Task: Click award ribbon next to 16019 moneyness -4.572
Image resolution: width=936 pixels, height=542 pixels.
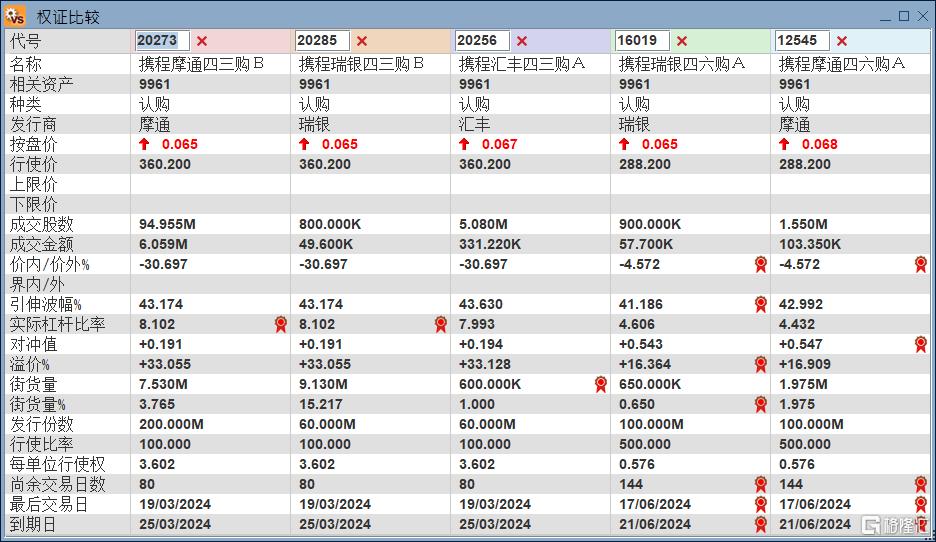Action: (x=760, y=264)
